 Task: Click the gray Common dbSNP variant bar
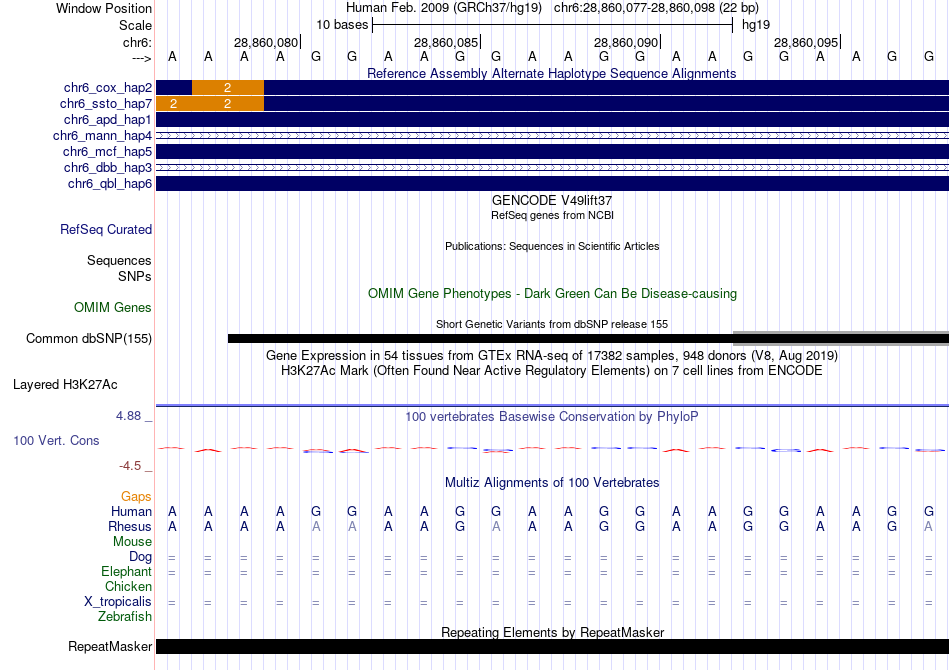[841, 339]
